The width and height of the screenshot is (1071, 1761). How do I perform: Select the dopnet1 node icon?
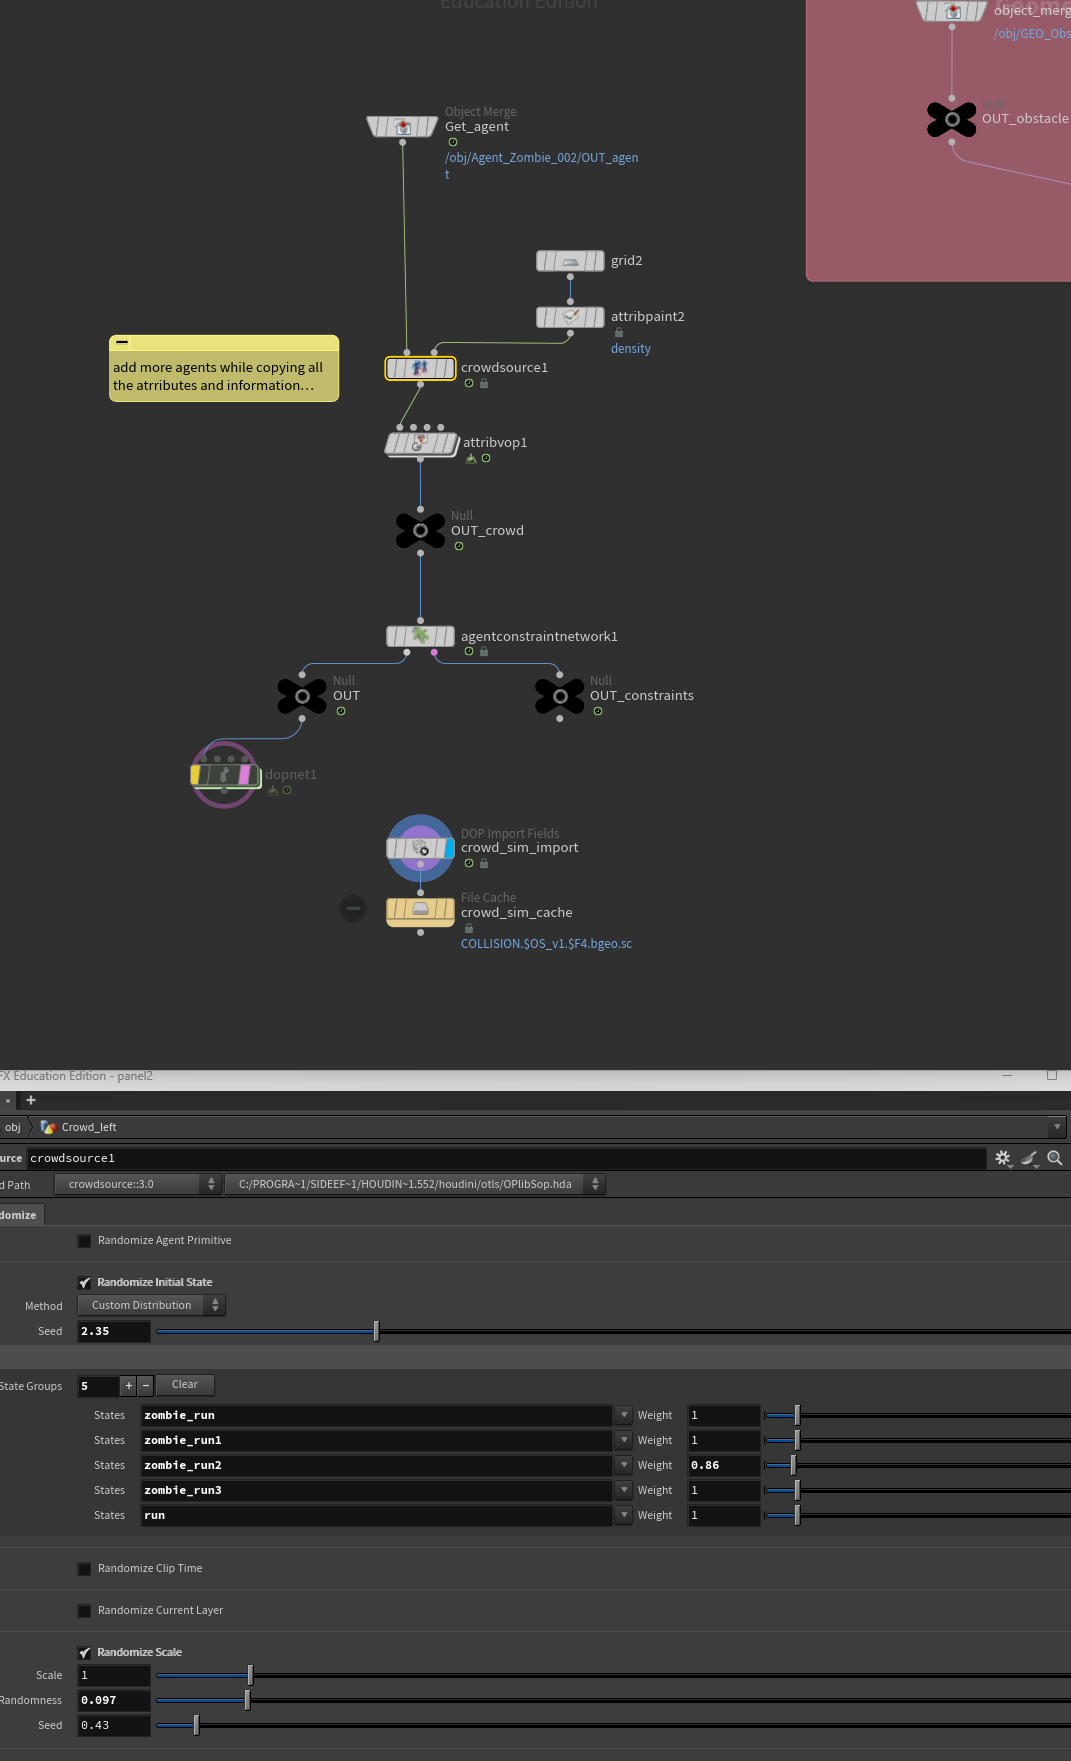225,775
